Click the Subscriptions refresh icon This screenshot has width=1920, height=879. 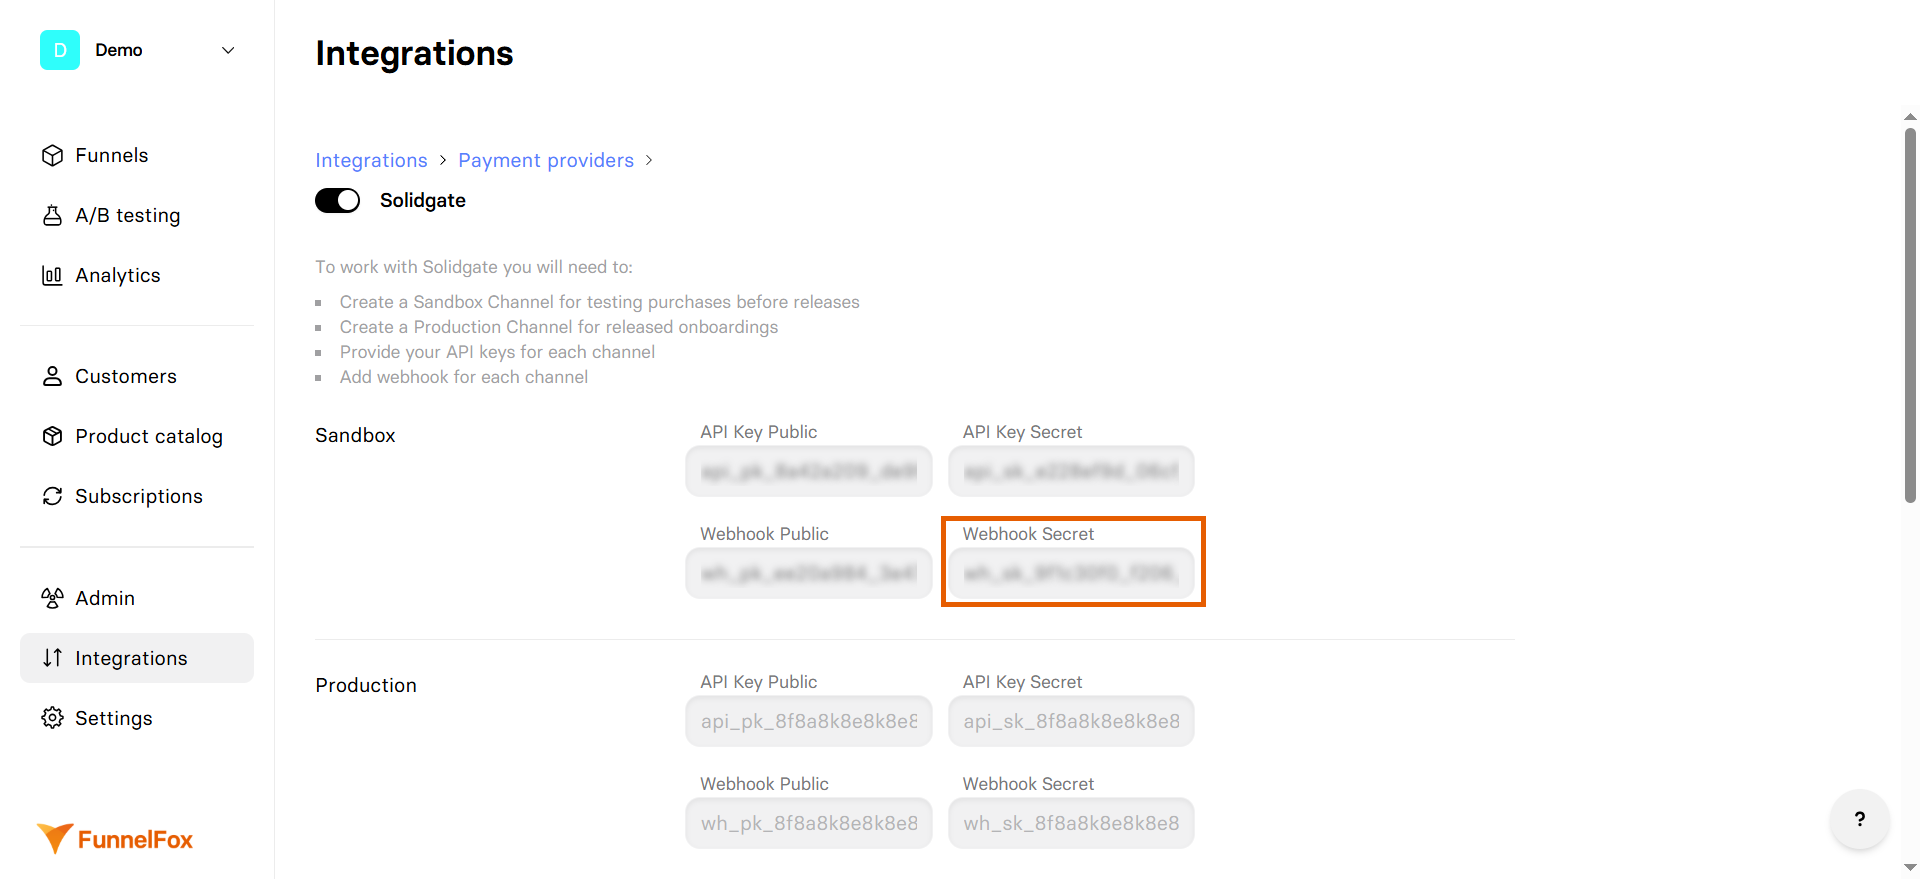[52, 496]
